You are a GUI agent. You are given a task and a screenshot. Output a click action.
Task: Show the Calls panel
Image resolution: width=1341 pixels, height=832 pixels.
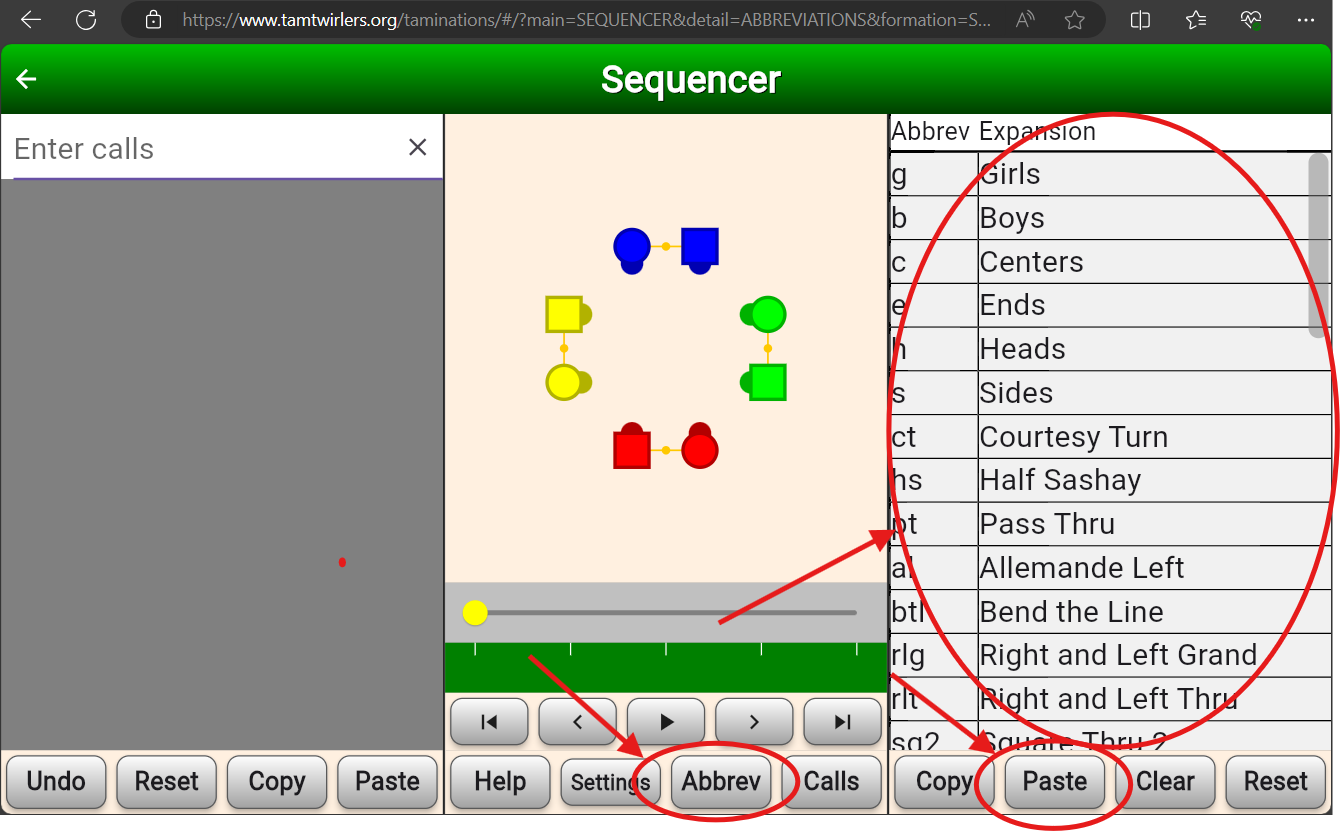pos(832,781)
